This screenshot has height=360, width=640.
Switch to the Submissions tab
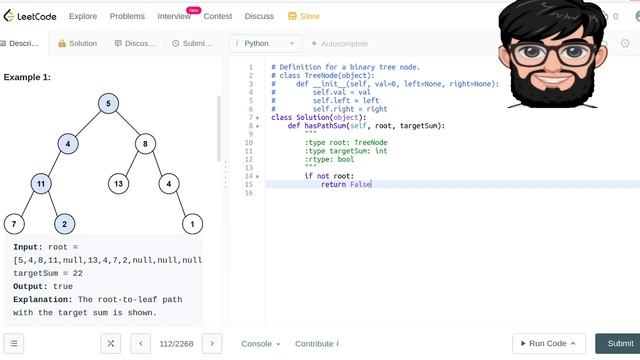click(x=192, y=43)
